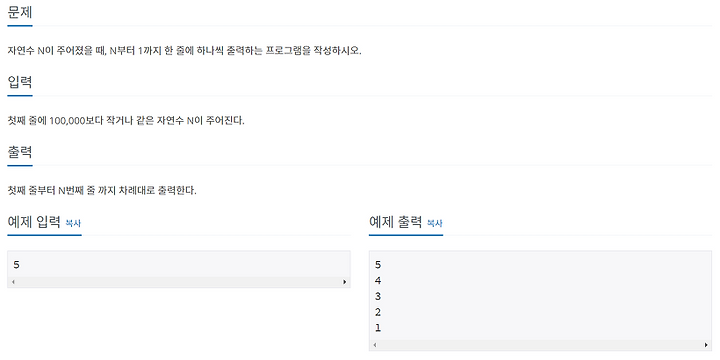Click the line 4 in sample output
The image size is (720, 360).
pos(378,281)
